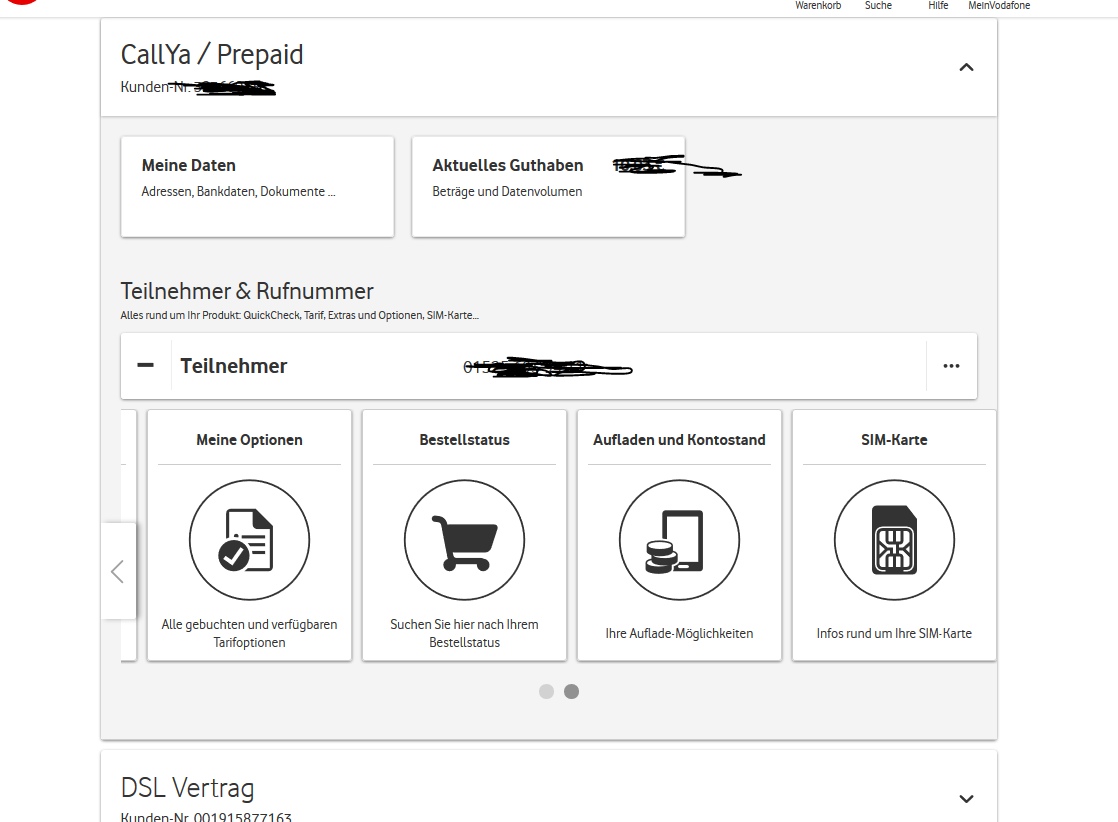The image size is (1118, 822).
Task: Click the Infos rund um Ihre SIM-Karte text
Action: [x=894, y=634]
